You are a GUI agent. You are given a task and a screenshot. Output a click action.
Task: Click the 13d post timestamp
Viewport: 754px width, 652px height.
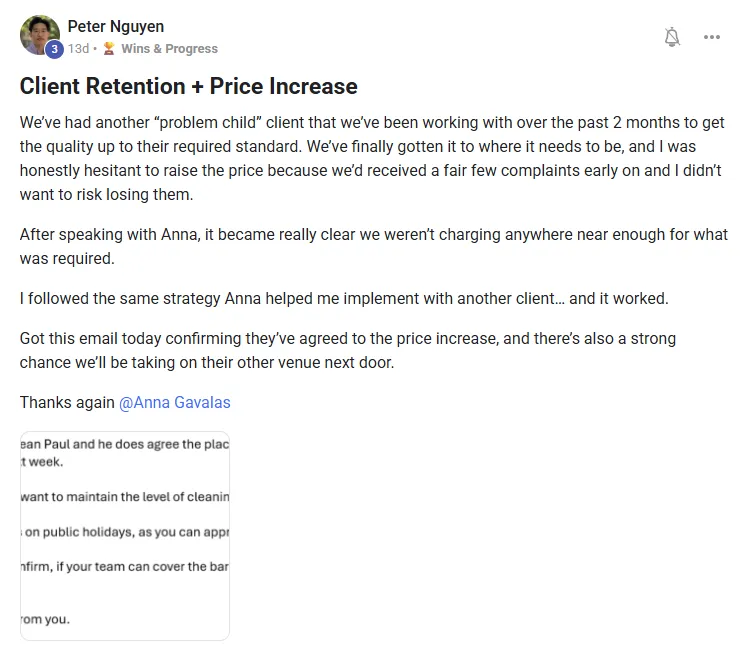(78, 48)
